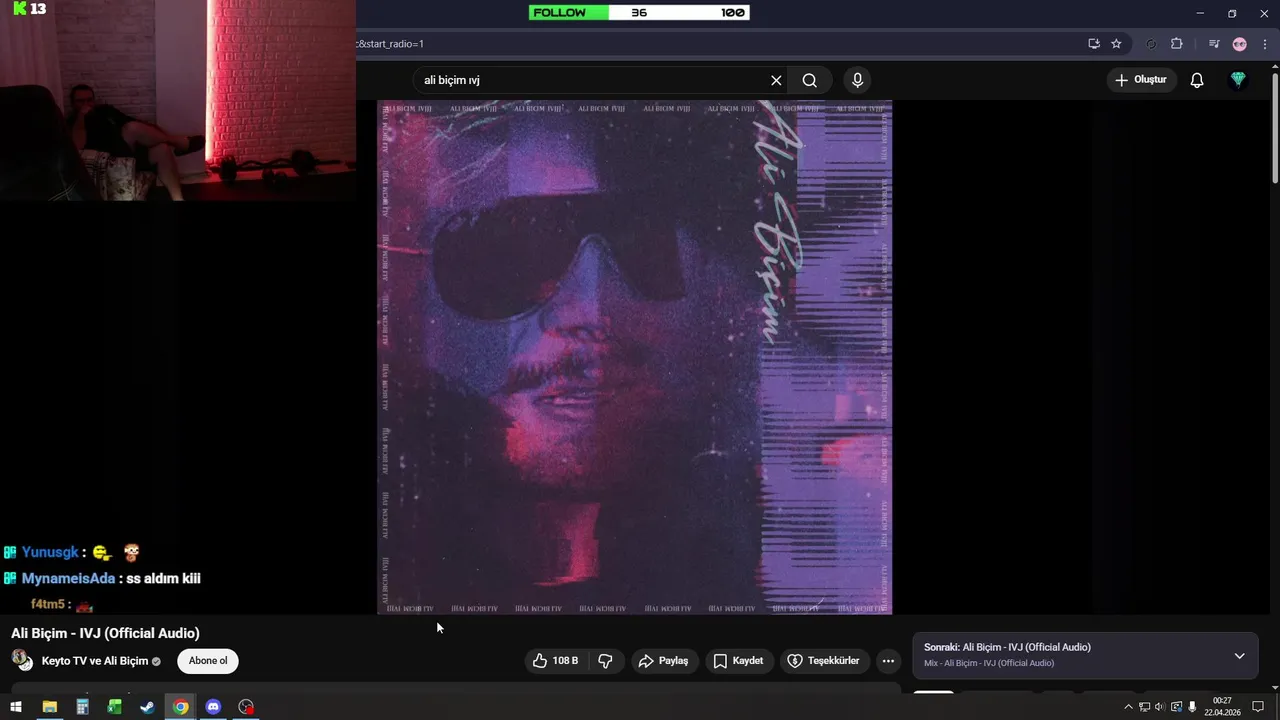This screenshot has height=720, width=1280.
Task: Click f4tm5 username in chat
Action: click(47, 604)
